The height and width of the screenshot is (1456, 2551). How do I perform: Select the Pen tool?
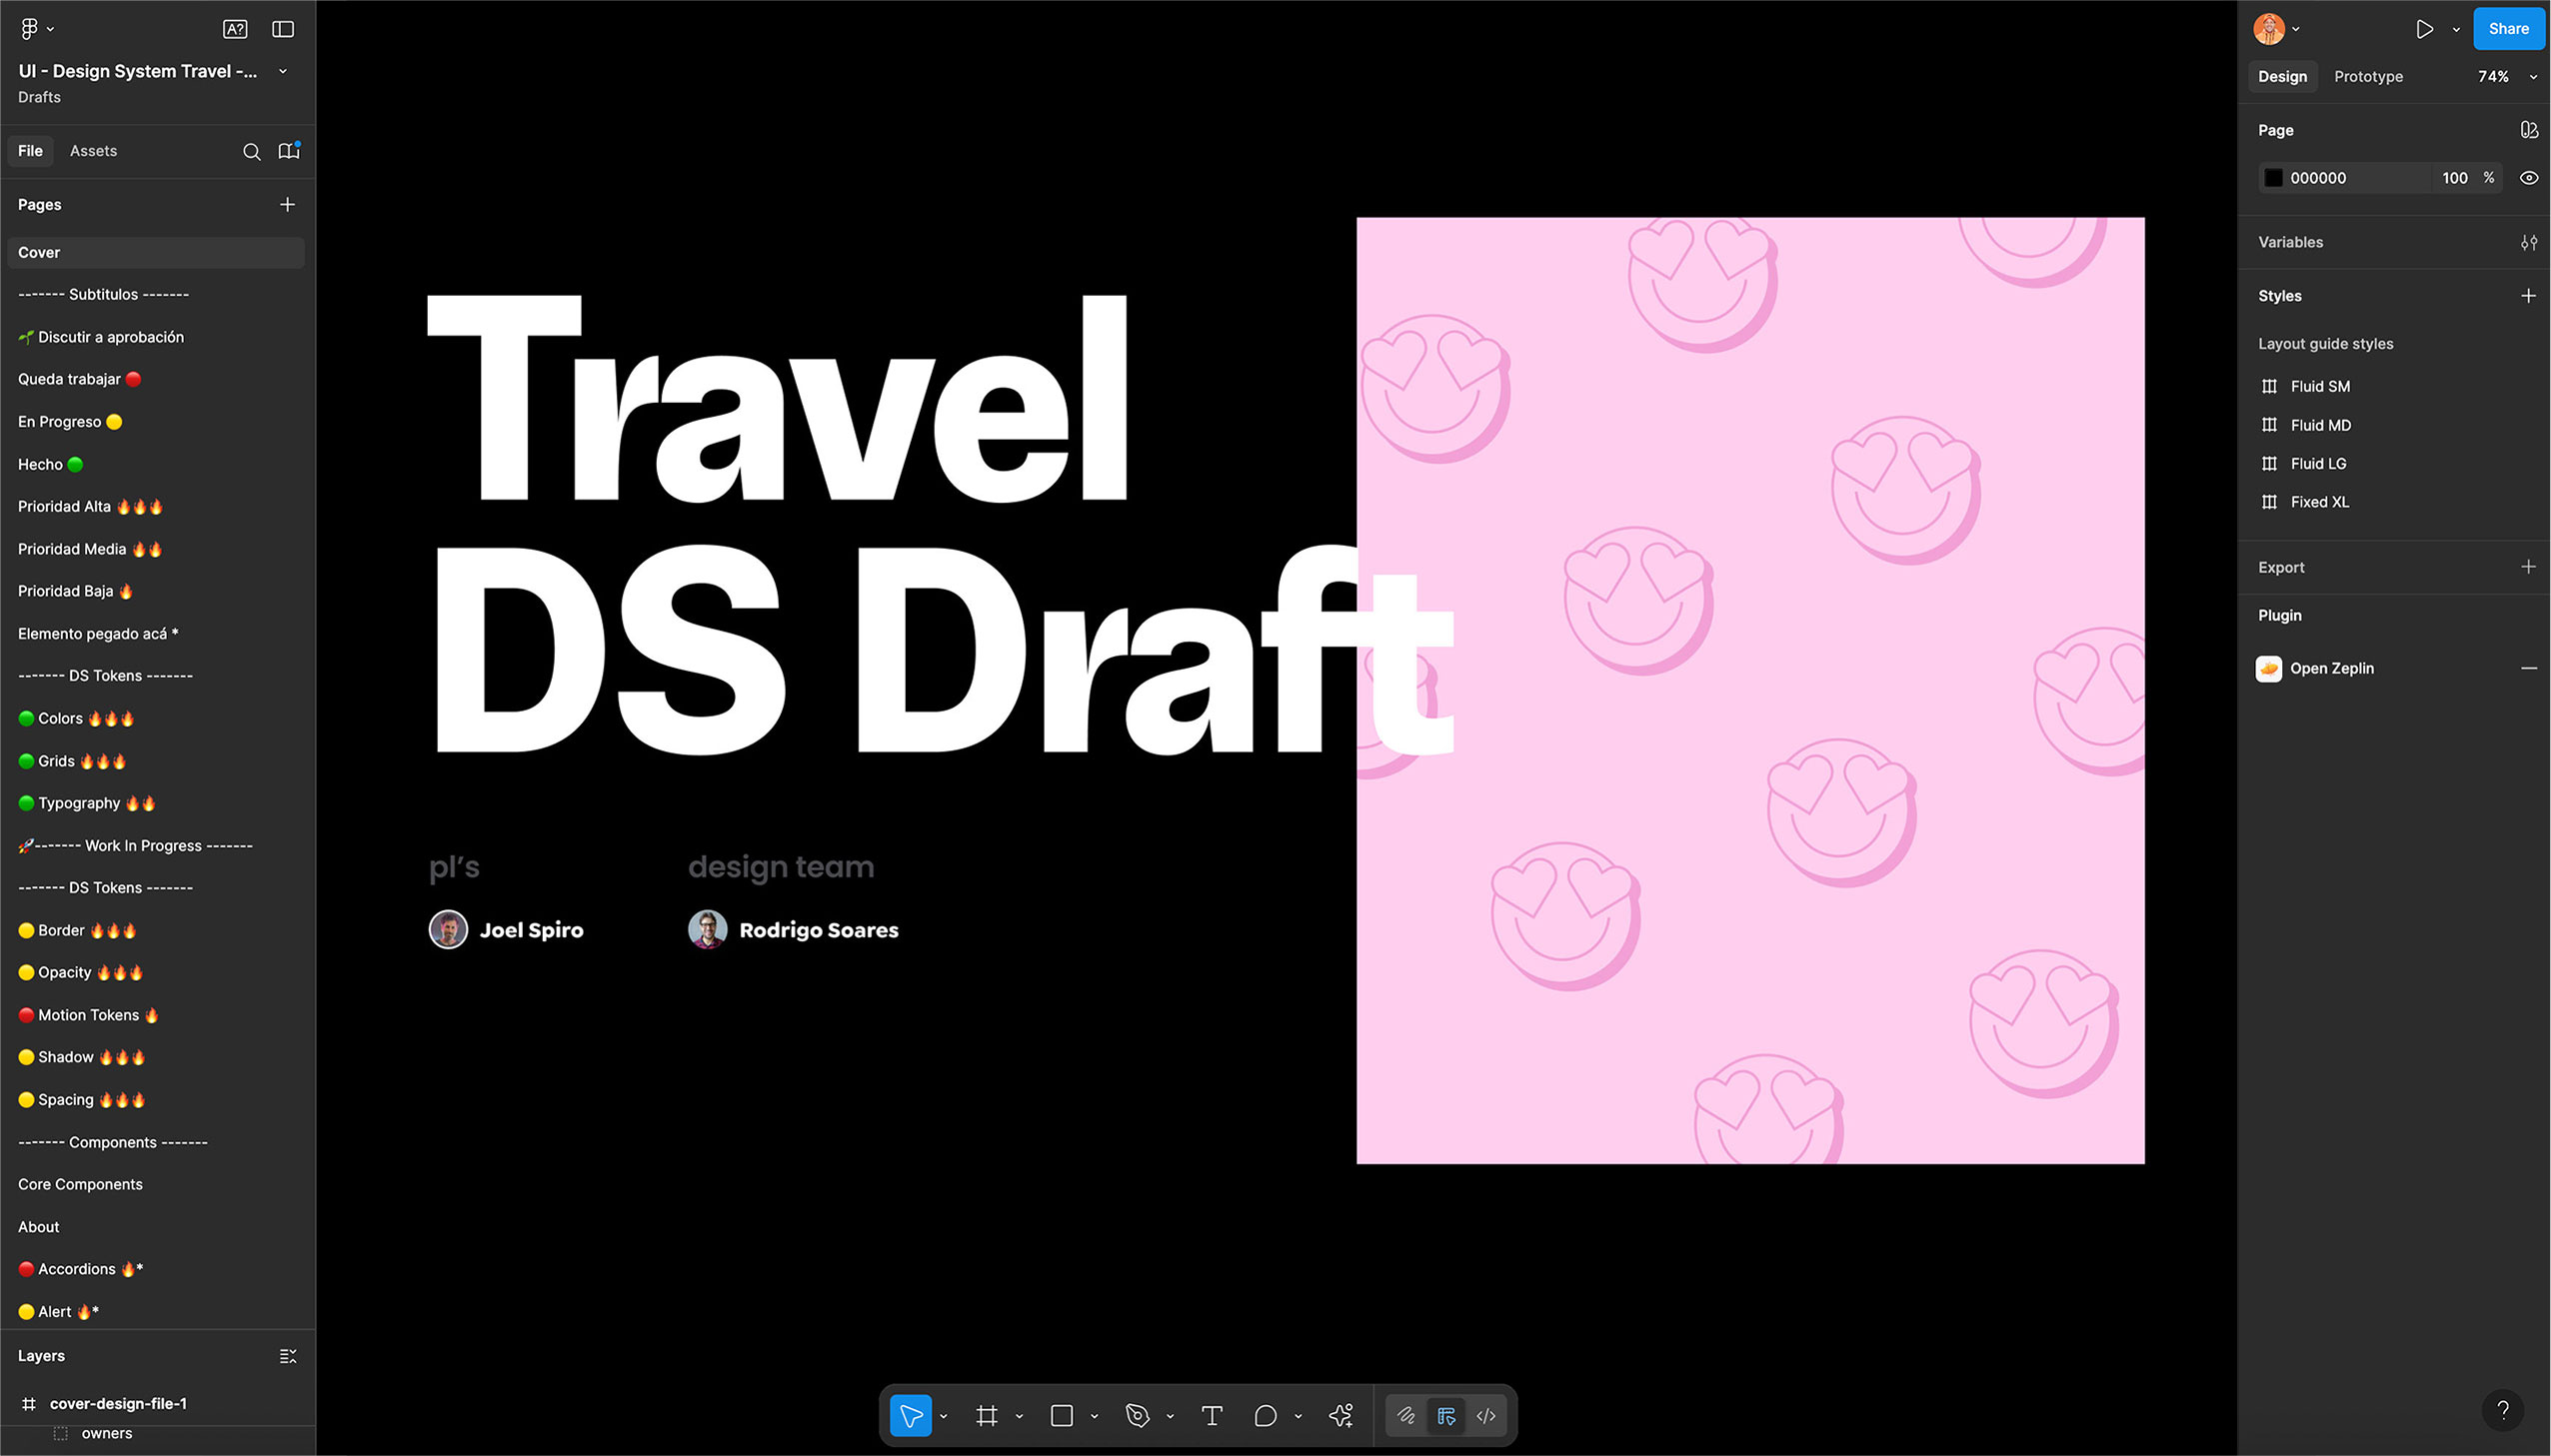(x=1137, y=1415)
